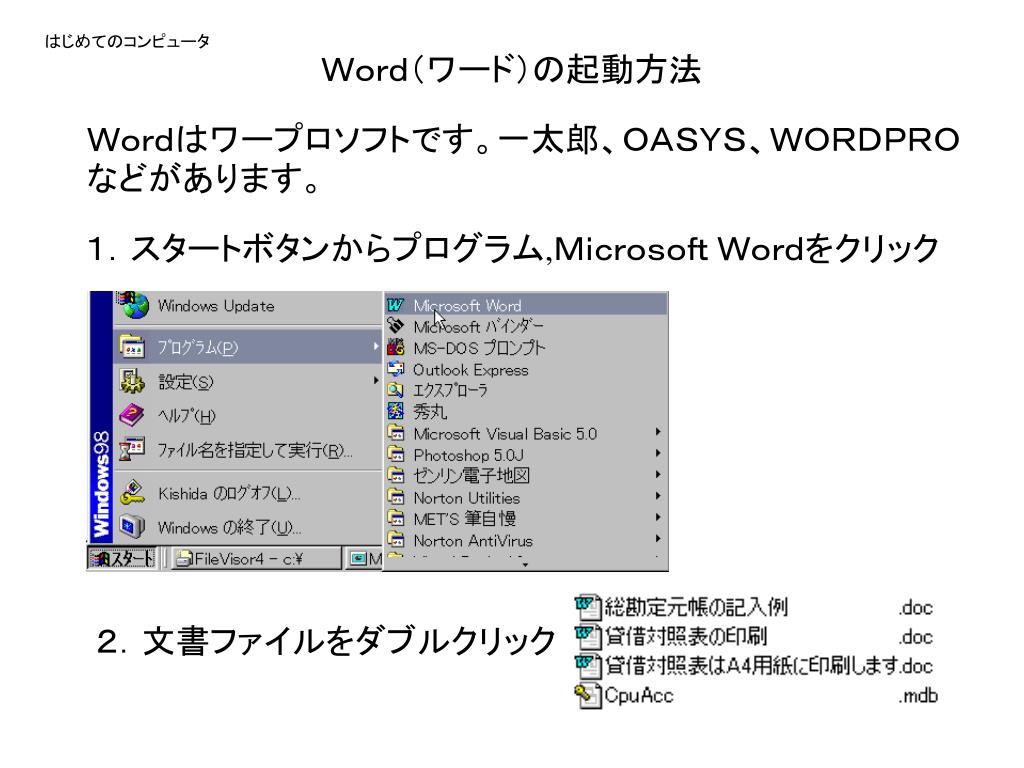Expand the Norton Utilities submenu arrow
This screenshot has width=1024, height=768.
point(658,496)
